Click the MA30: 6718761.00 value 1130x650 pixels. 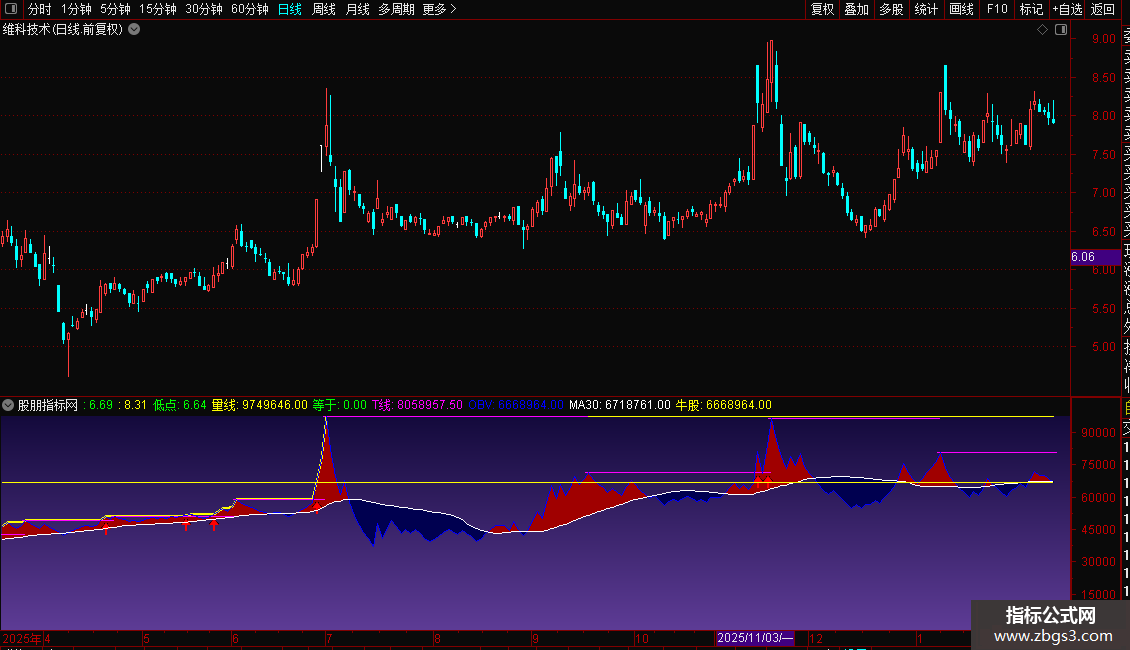620,405
